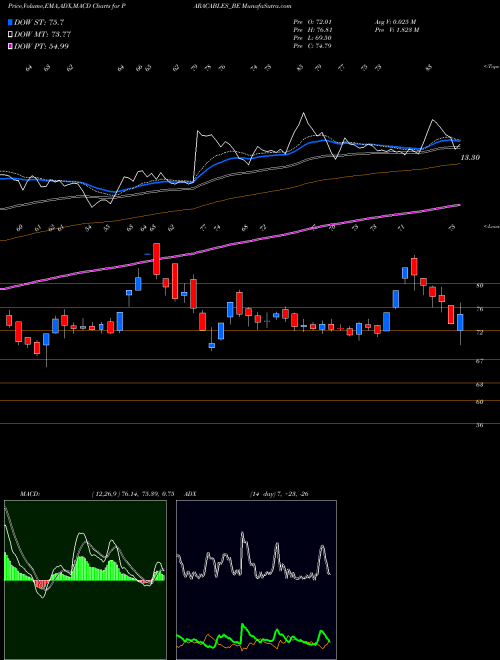Click the white DOW MT legend swatch
This screenshot has height=660, width=500.
(11, 35)
